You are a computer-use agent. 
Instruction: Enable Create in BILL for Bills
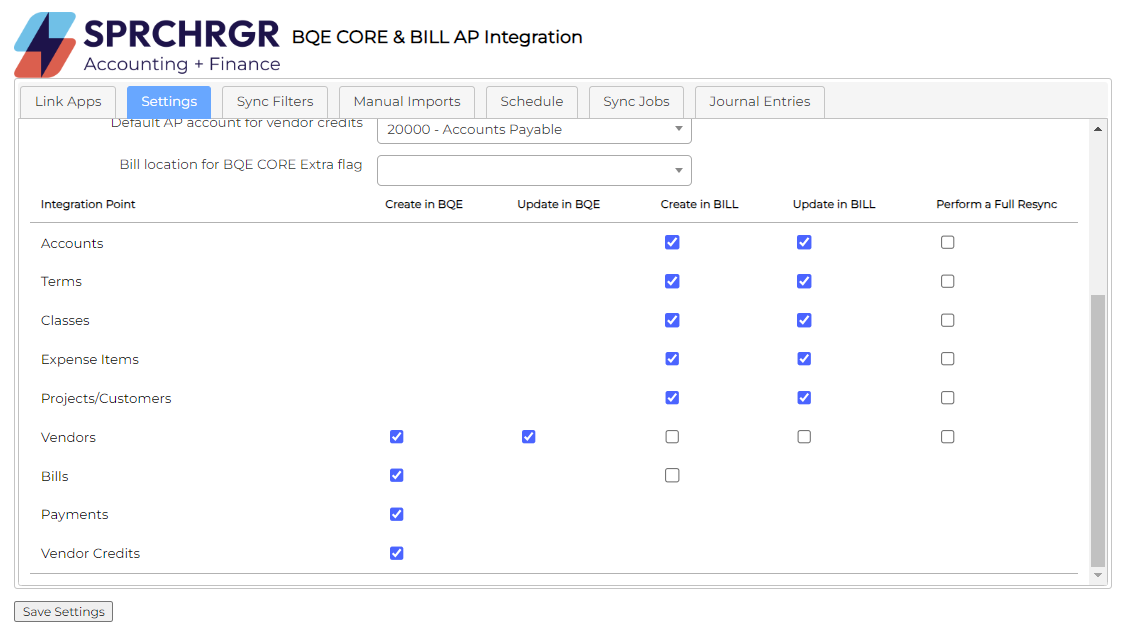pyautogui.click(x=672, y=476)
